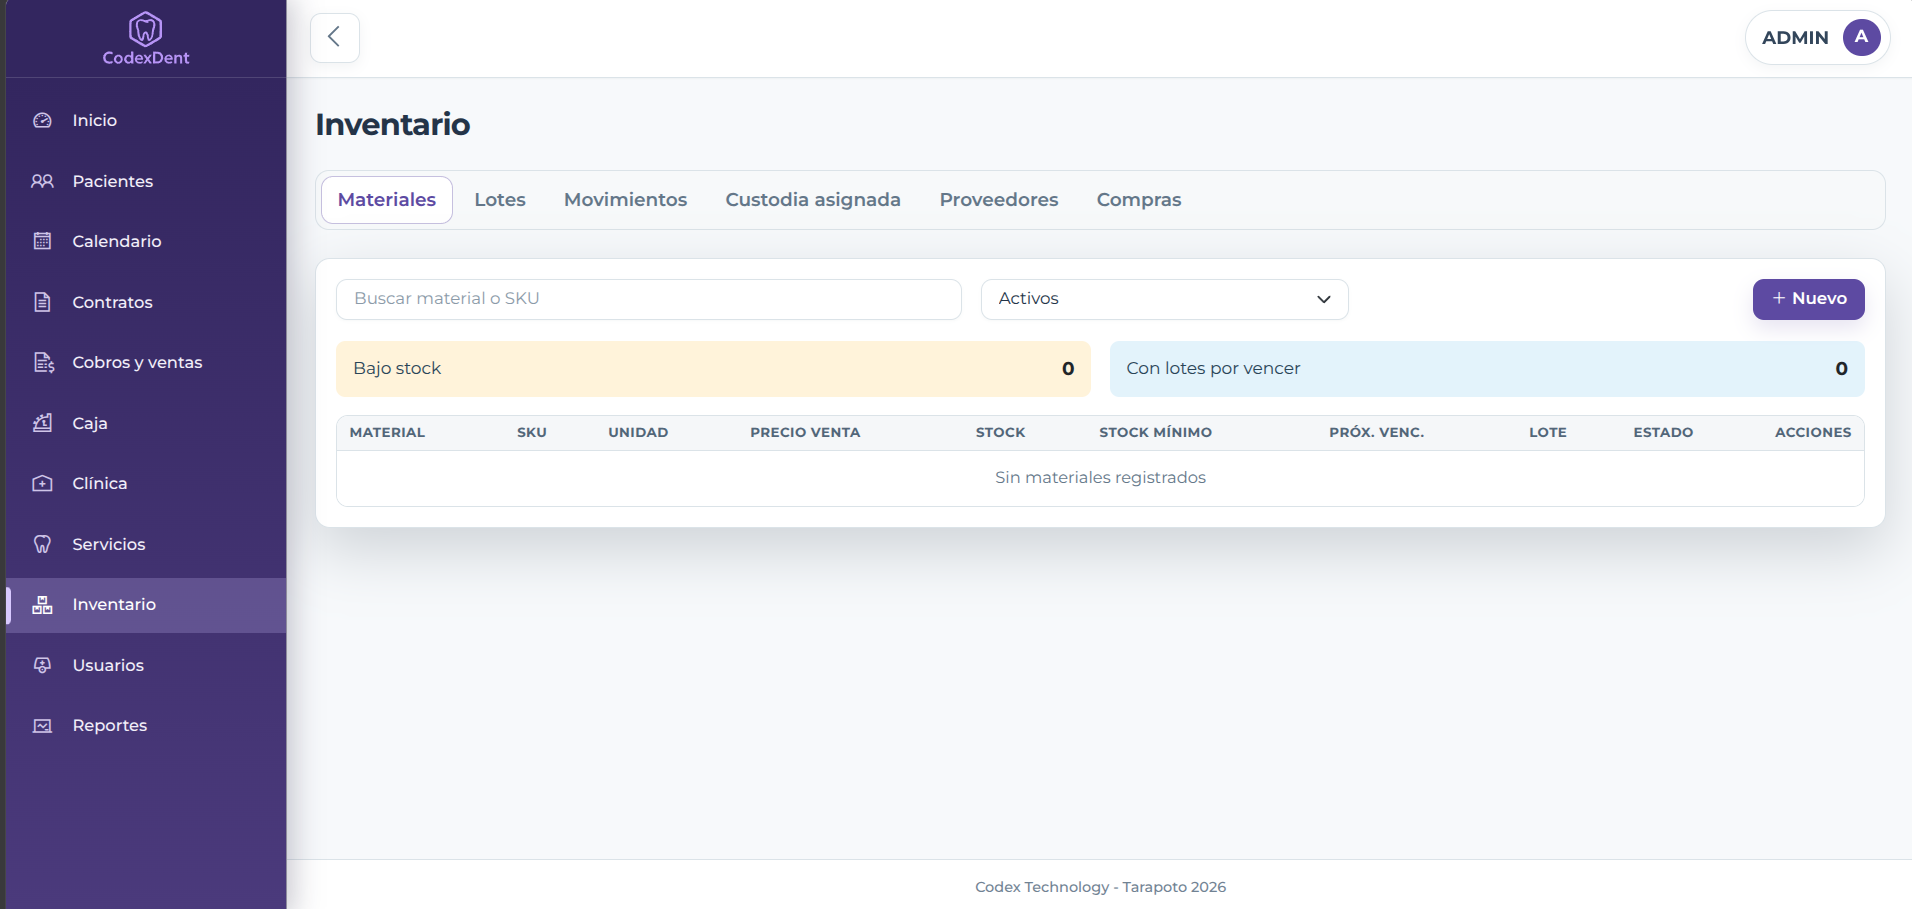
Task: Click the Inventario page heading
Action: [x=393, y=125]
